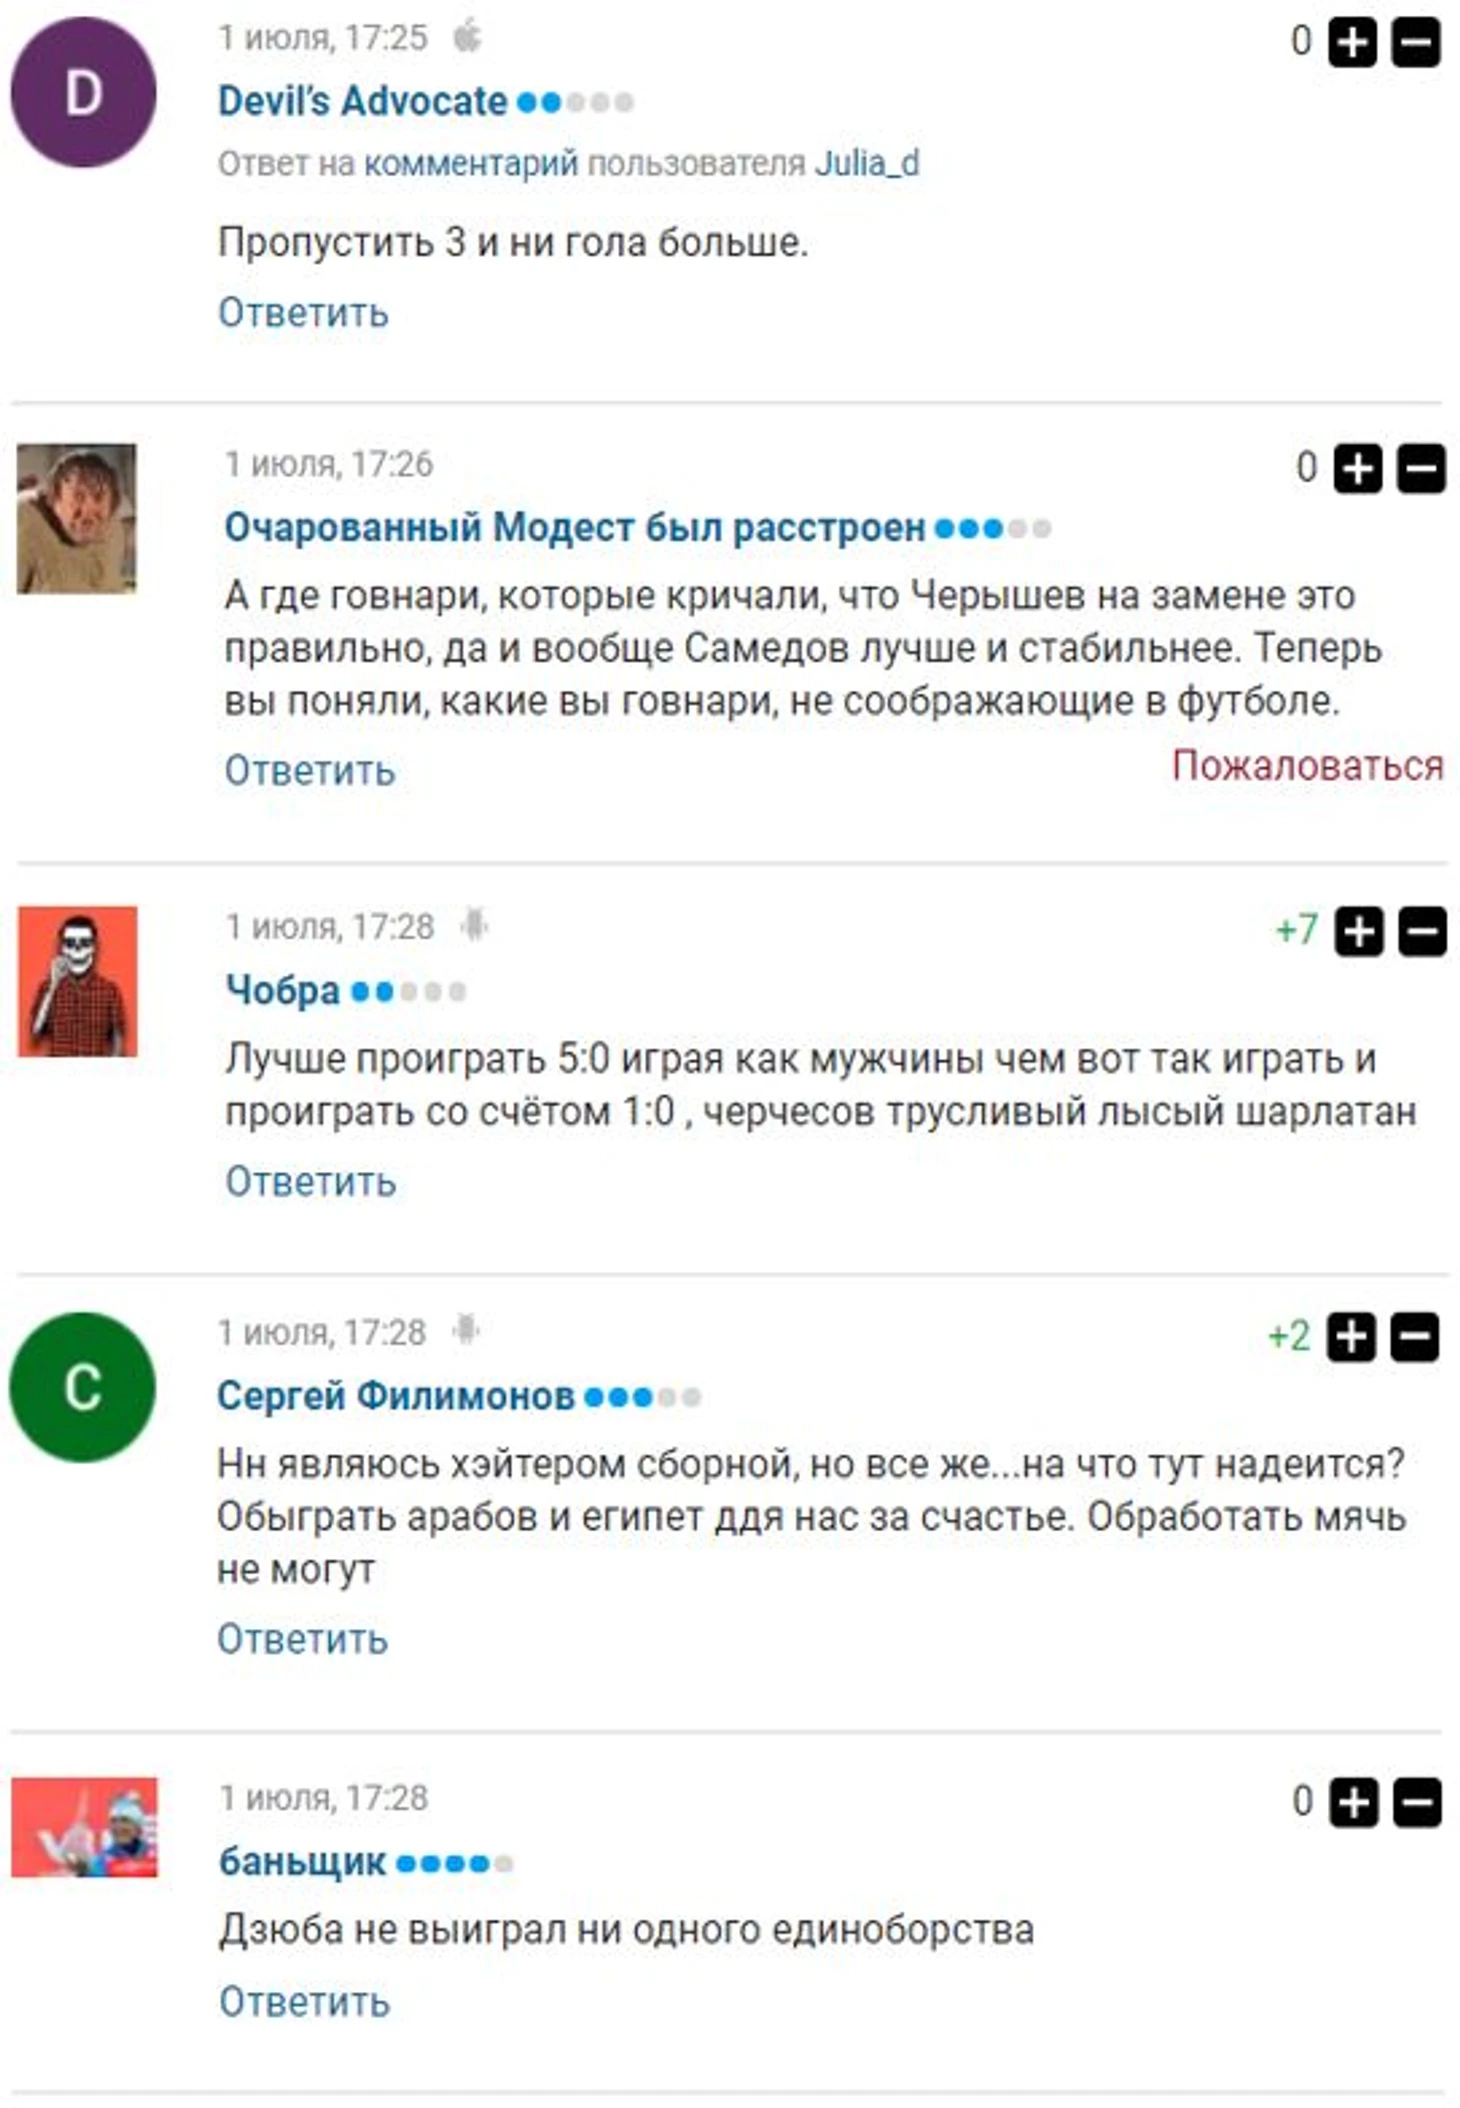The height and width of the screenshot is (2108, 1460).
Task: Upvote Сергей Филимонов comment with plus icon
Action: click(x=1352, y=1337)
